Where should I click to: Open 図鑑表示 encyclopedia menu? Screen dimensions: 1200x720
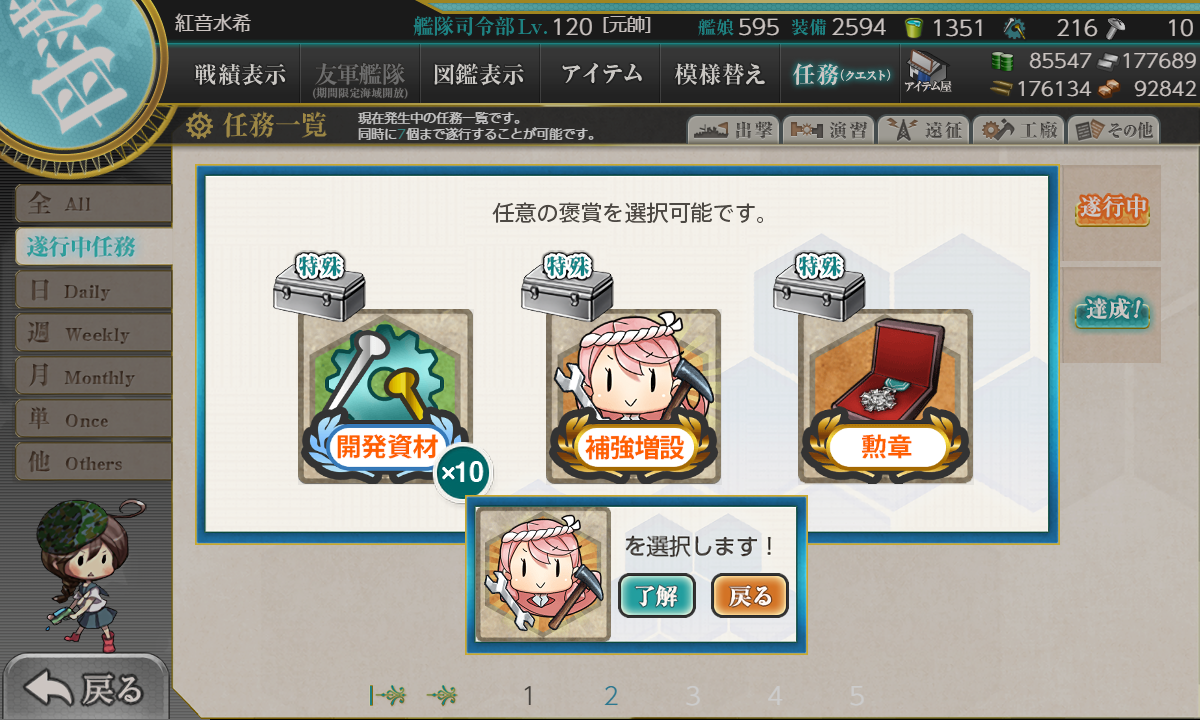(x=479, y=74)
